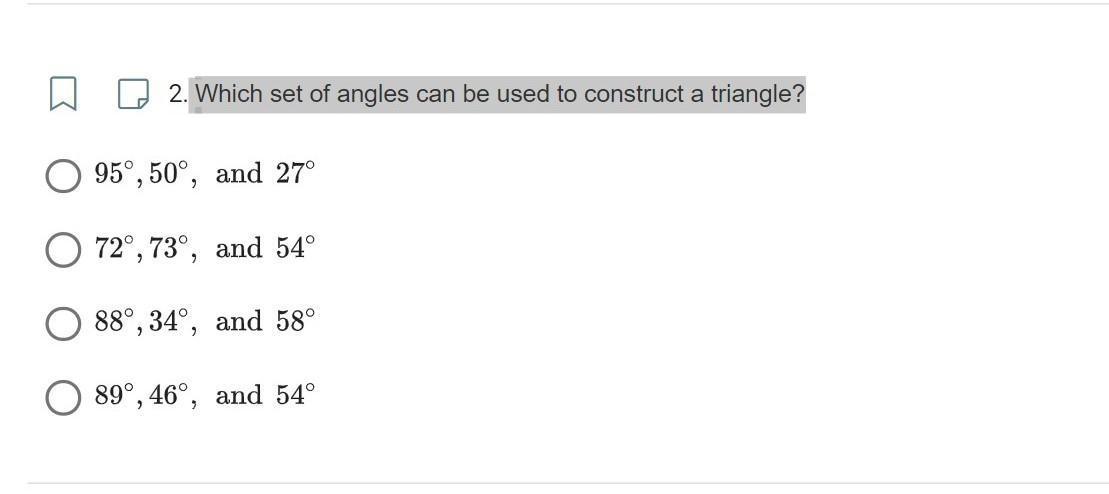Click the answer text 88°, 34°, and 58°
Image resolution: width=1109 pixels, height=494 pixels.
click(204, 322)
